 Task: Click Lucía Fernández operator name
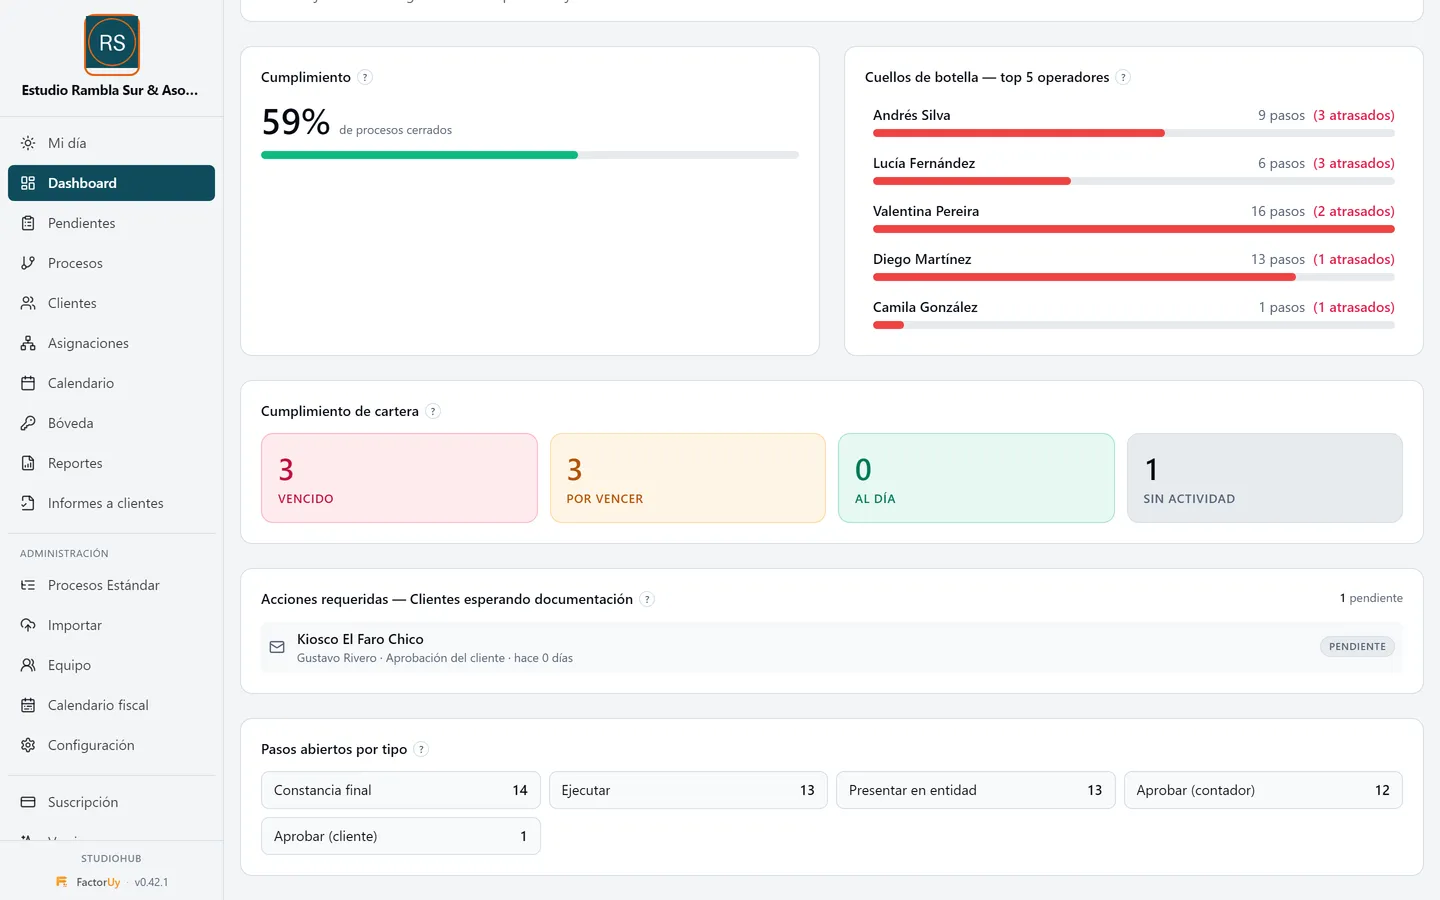924,163
